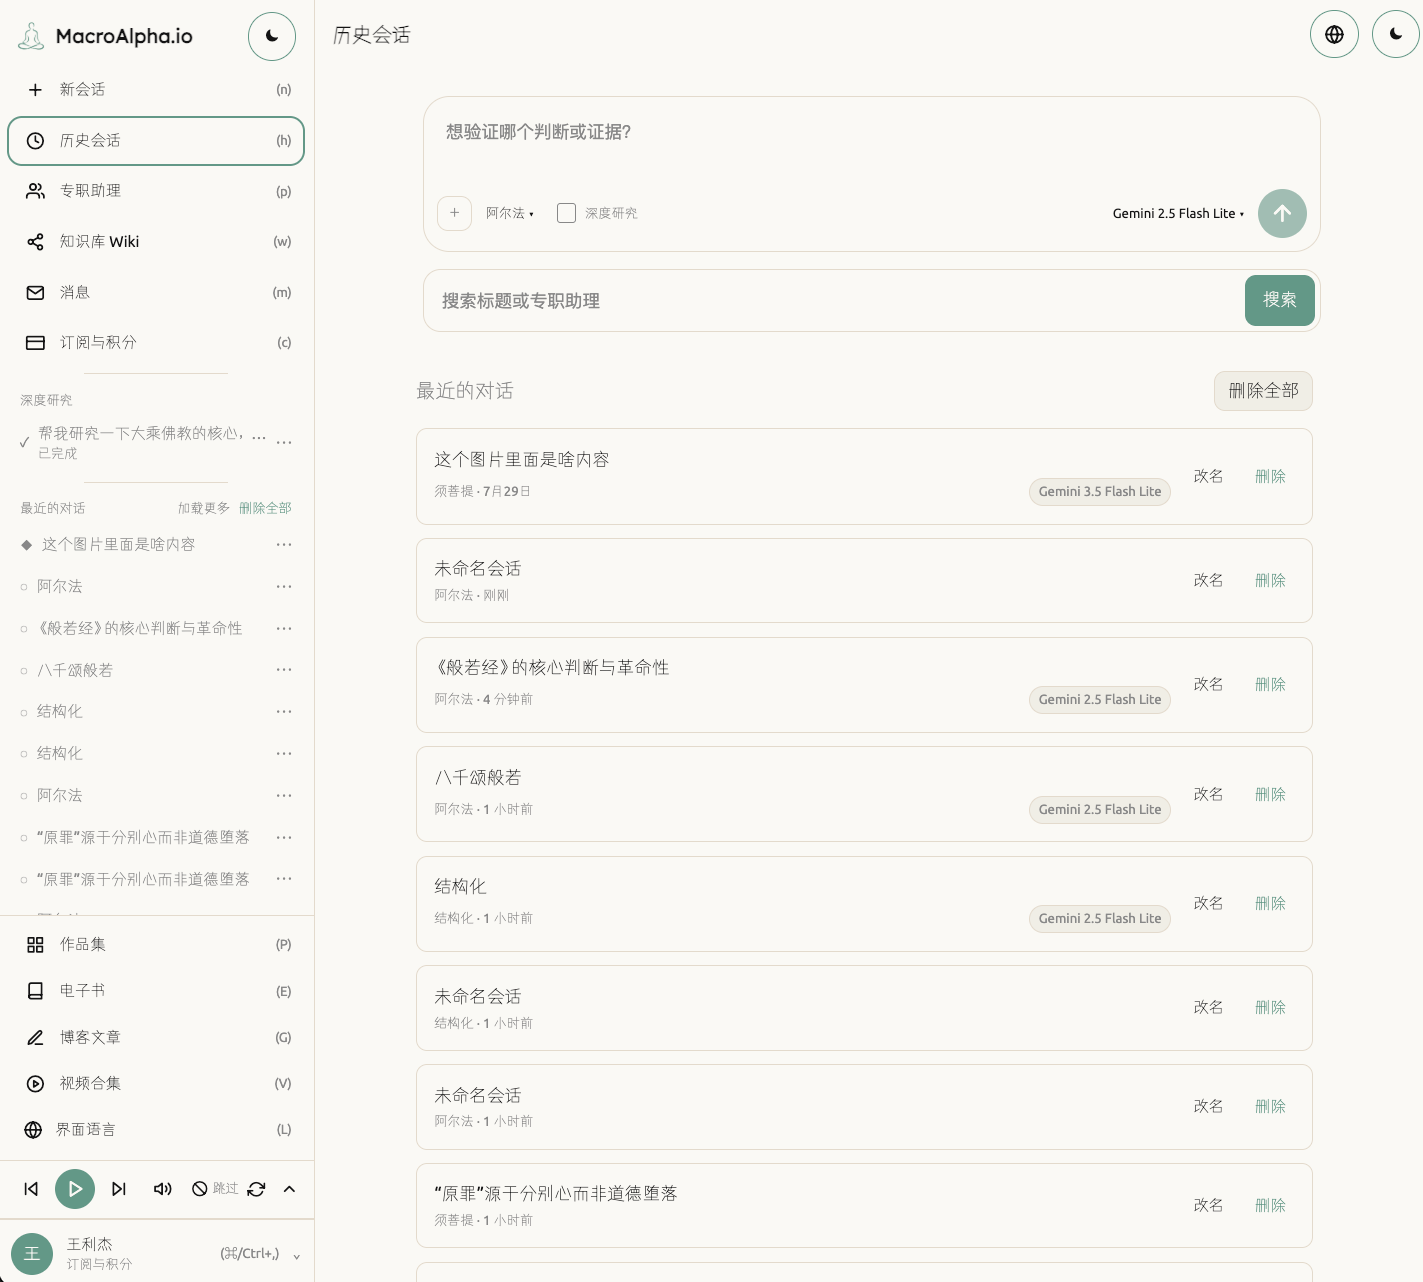Open sidebar conversation 这个图片里面是啥内容
The width and height of the screenshot is (1423, 1282).
(118, 545)
